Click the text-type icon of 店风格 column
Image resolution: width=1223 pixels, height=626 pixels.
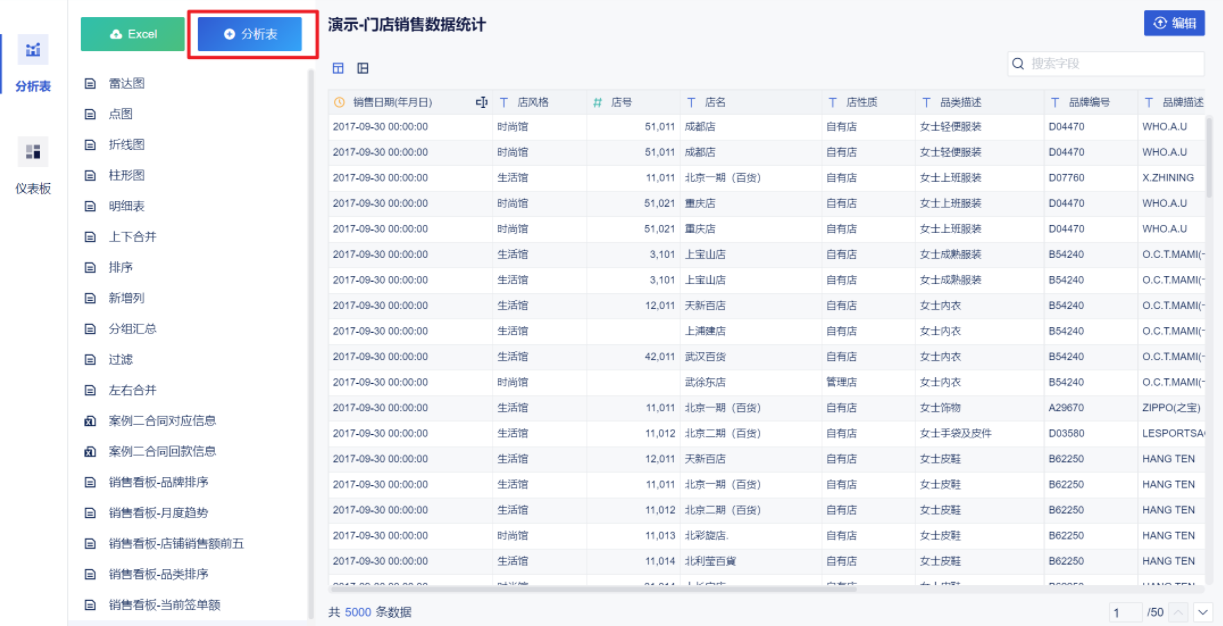coord(504,102)
